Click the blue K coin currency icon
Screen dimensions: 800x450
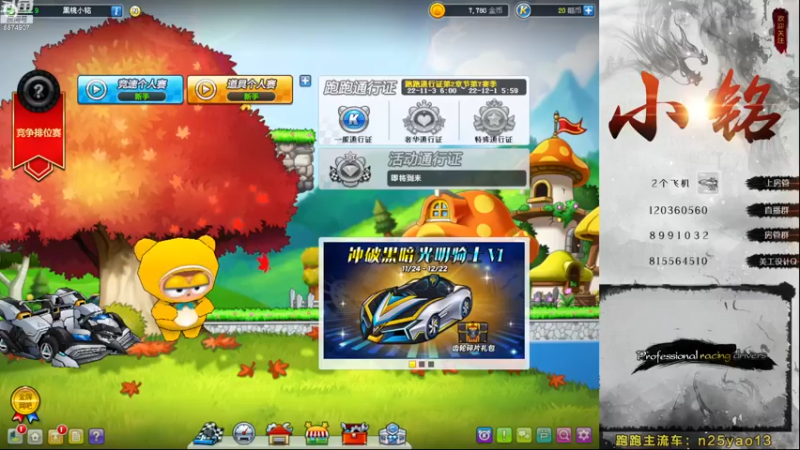pyautogui.click(x=523, y=10)
